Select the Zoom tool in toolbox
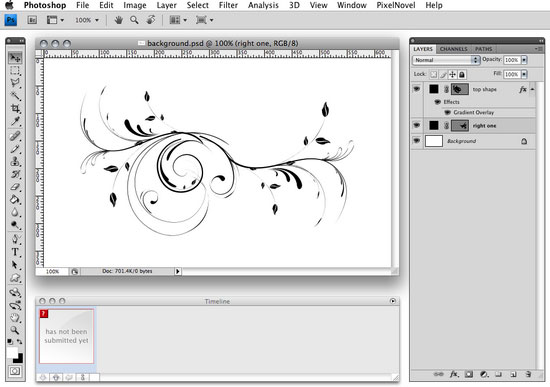The width and height of the screenshot is (550, 387). click(x=15, y=330)
